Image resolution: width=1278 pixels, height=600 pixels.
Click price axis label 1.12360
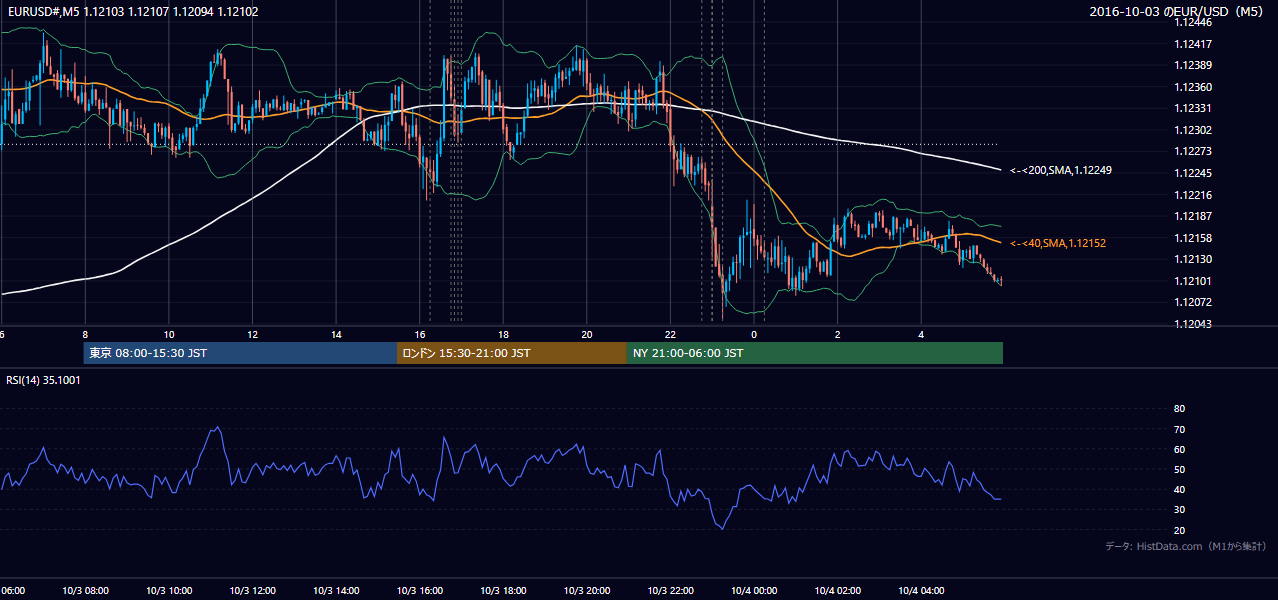coord(1192,87)
